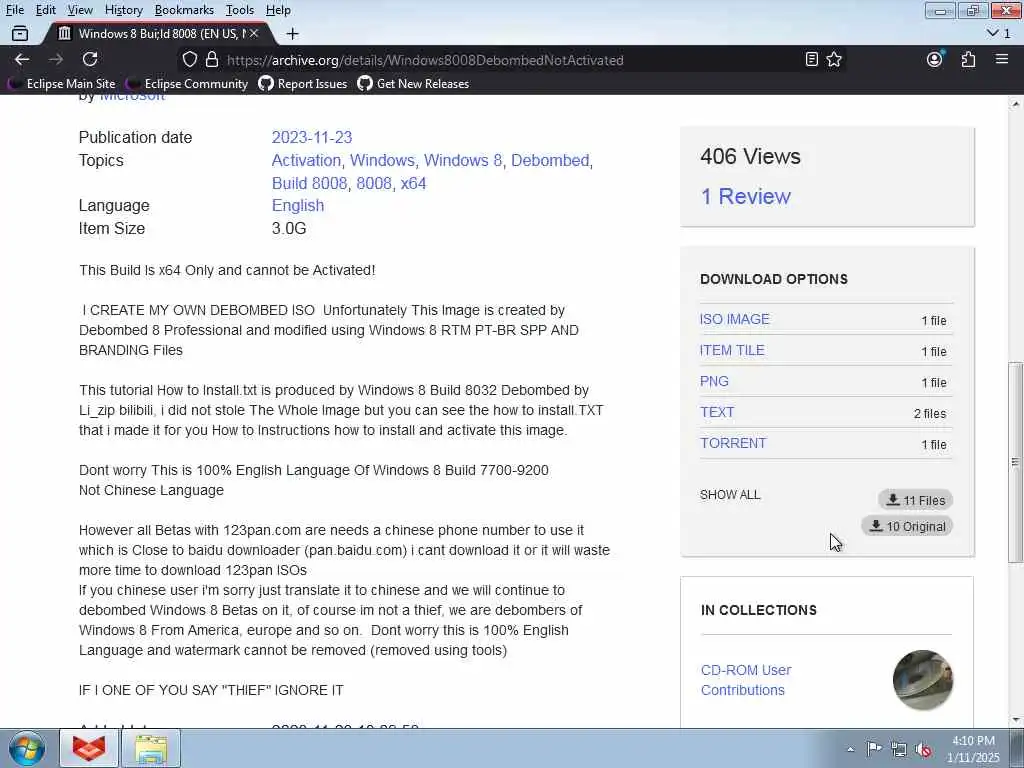Viewport: 1024px width, 768px height.
Task: Expand the TEXT download option
Action: pyautogui.click(x=717, y=412)
